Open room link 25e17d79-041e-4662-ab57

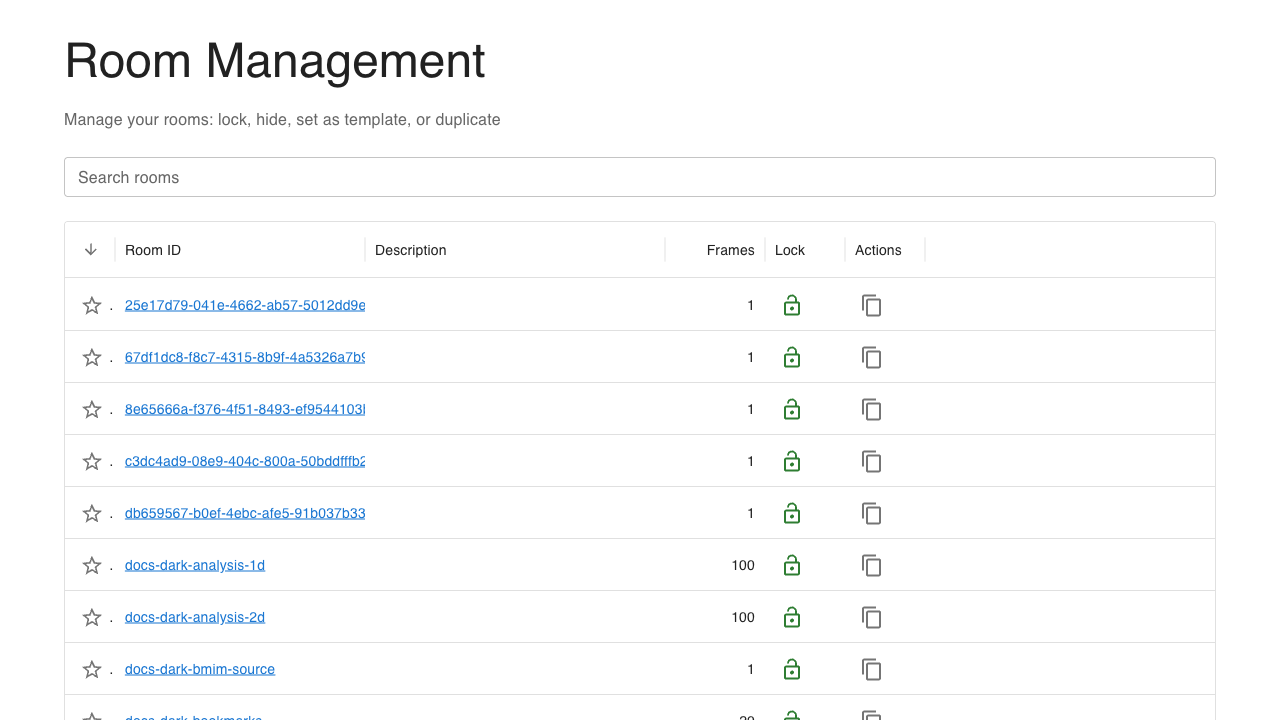245,305
